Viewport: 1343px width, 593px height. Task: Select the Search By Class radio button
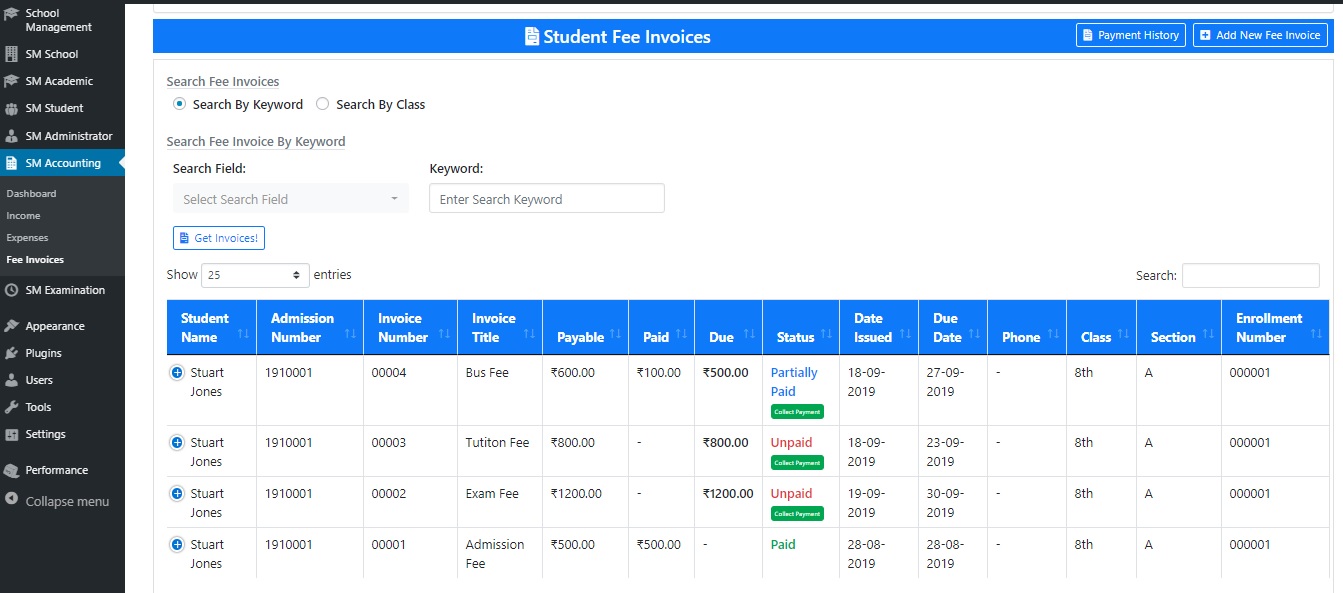coord(322,103)
